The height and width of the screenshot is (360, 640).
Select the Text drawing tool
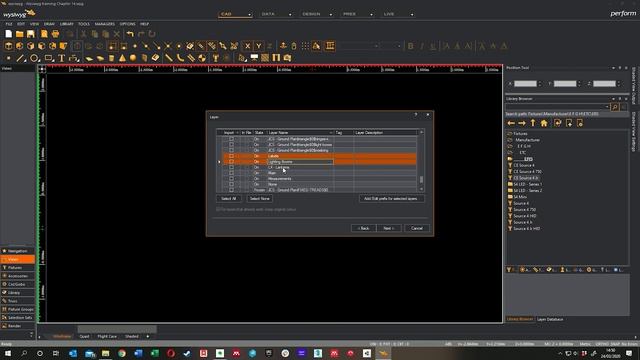tap(61, 58)
